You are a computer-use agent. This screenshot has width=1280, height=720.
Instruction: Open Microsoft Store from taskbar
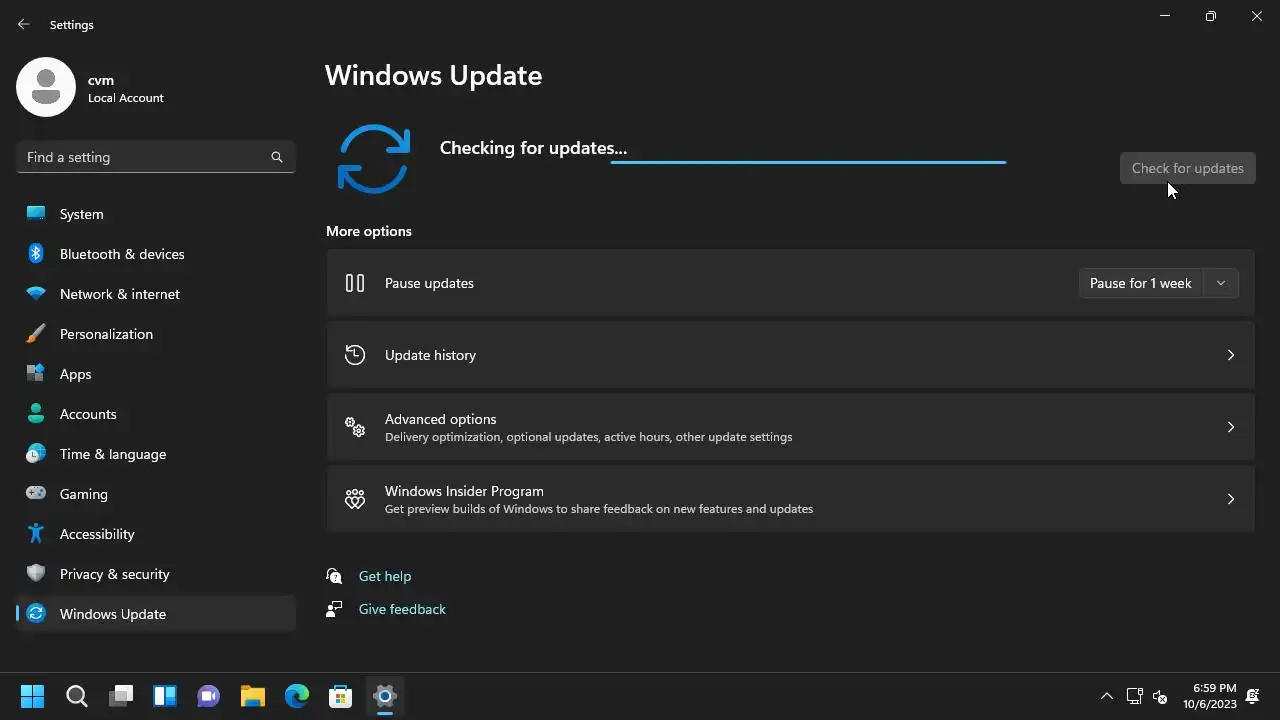coord(341,696)
